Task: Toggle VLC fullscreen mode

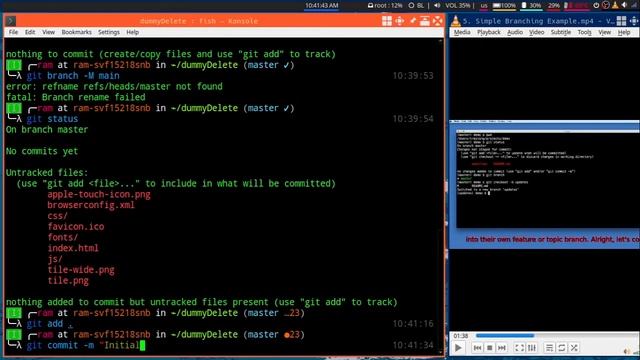Action: (x=519, y=348)
